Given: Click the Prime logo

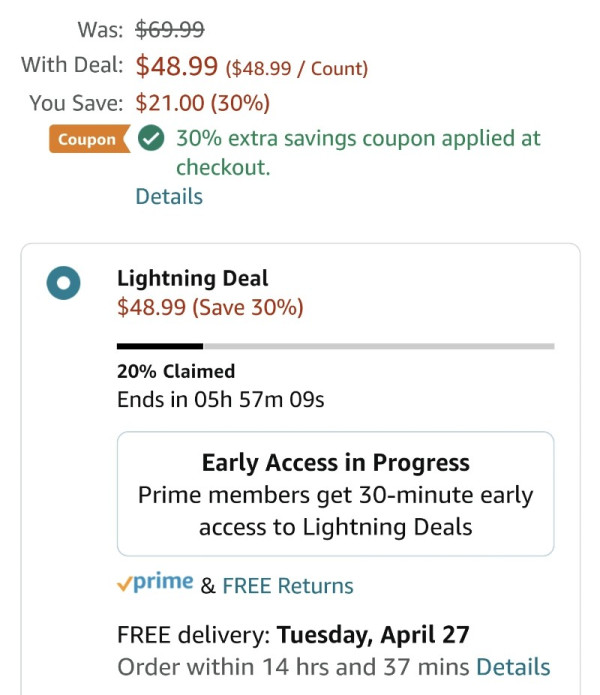Looking at the screenshot, I should tap(155, 582).
